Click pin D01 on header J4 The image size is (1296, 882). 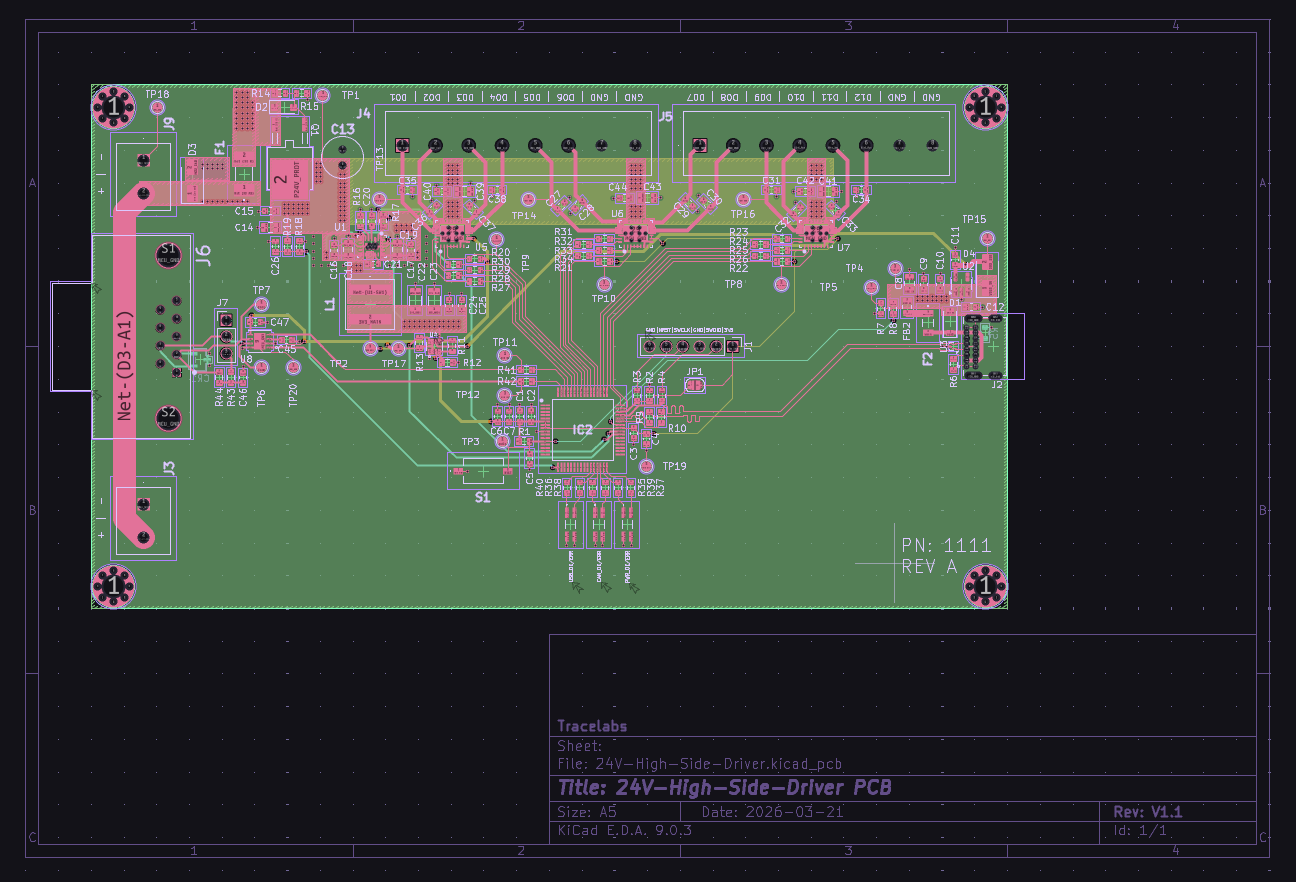tap(403, 146)
